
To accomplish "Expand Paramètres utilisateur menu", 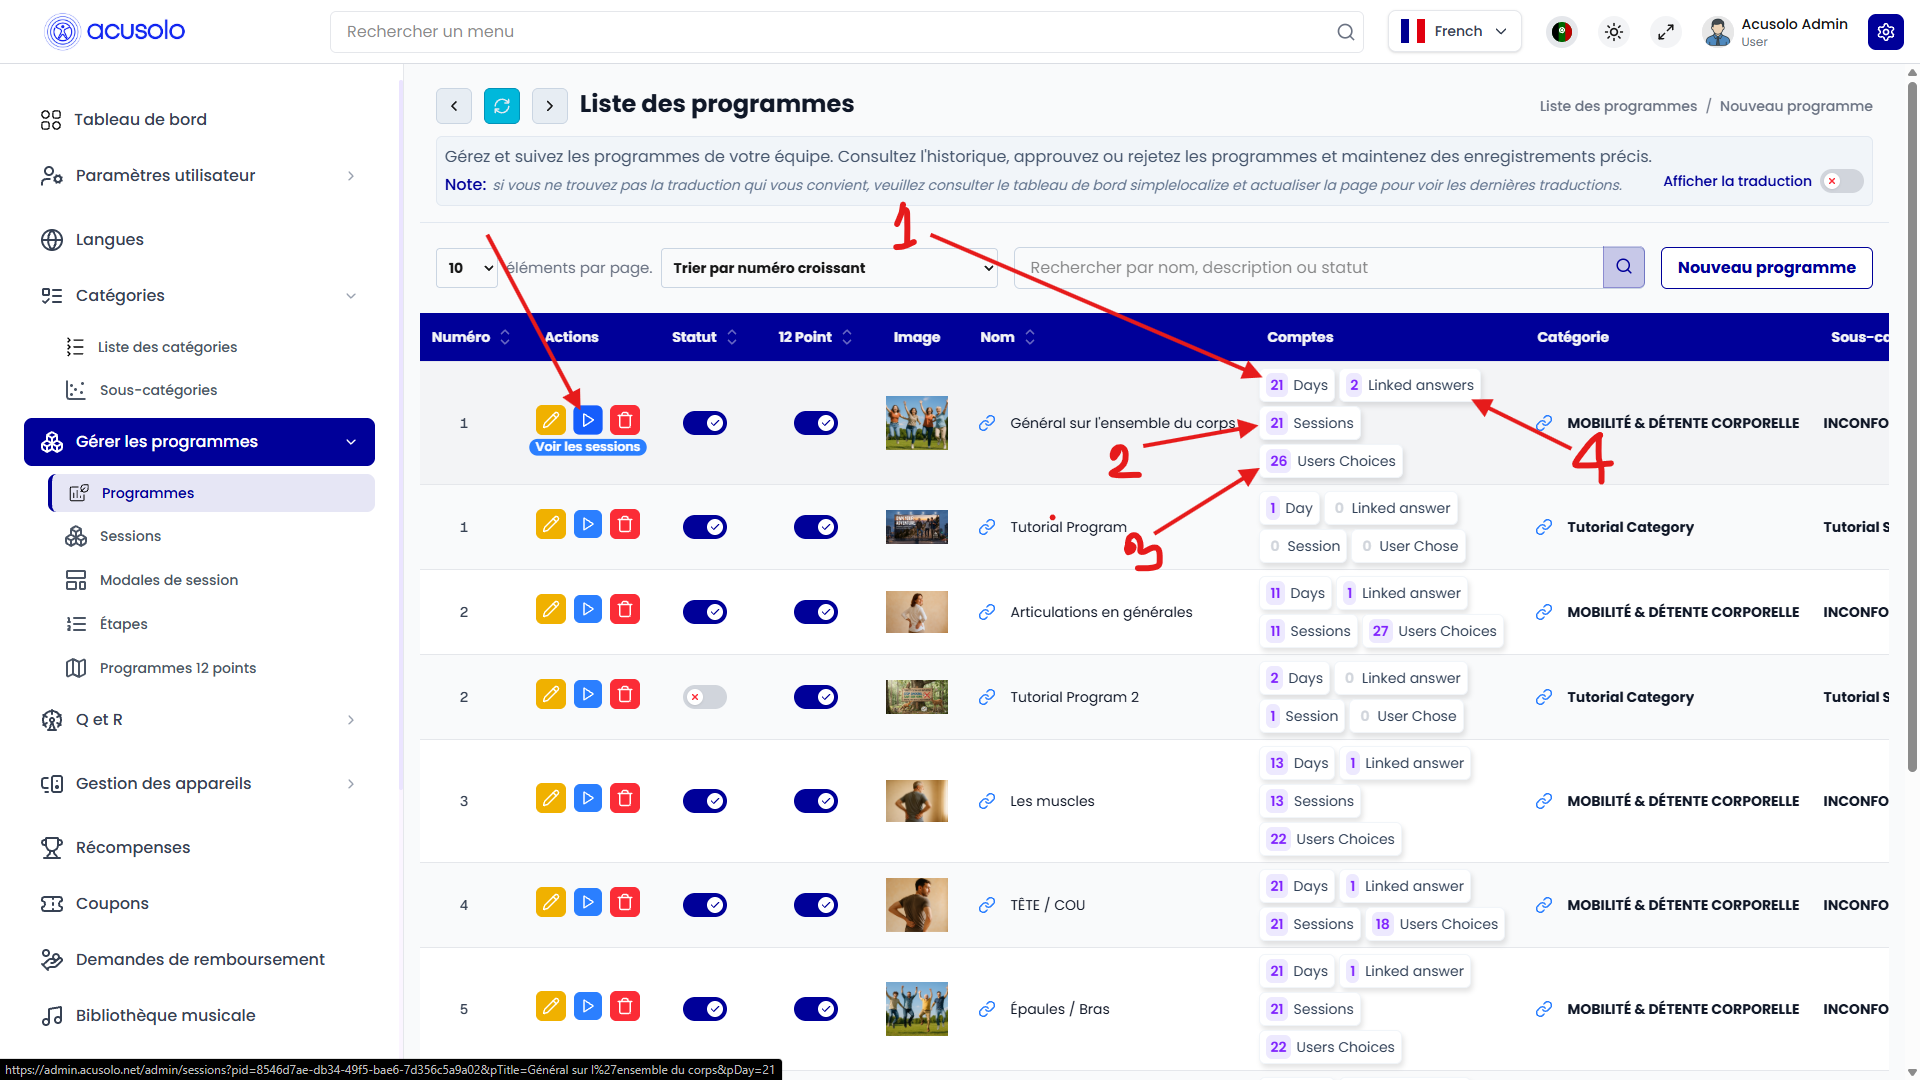I will point(199,176).
